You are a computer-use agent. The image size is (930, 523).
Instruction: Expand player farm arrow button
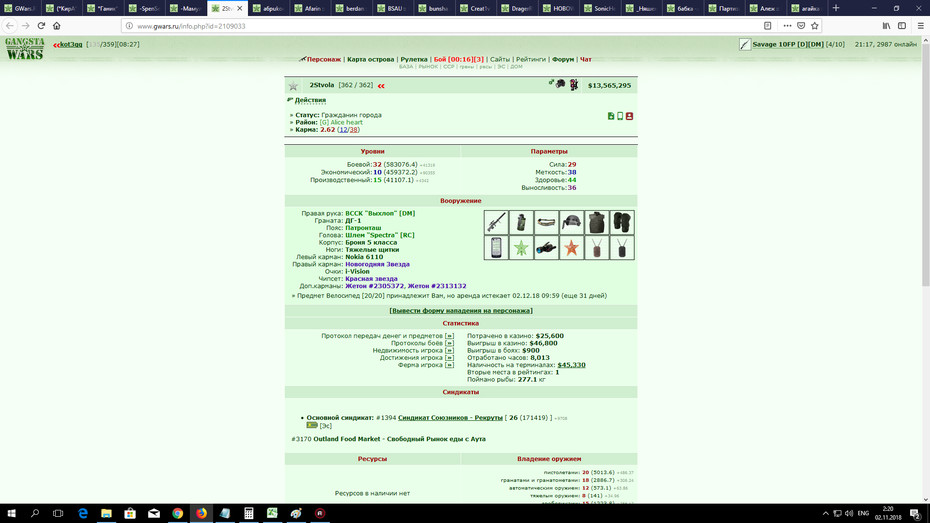[x=449, y=365]
